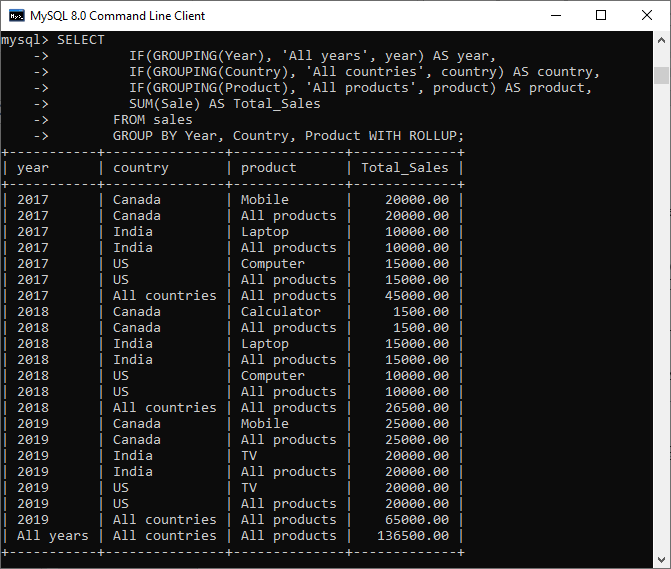The width and height of the screenshot is (671, 569).
Task: Click the 'Calculator' product cell
Action: (x=280, y=312)
